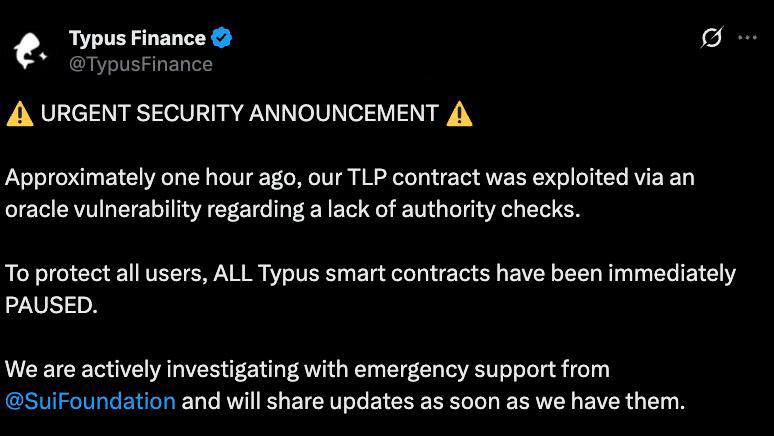Open the Grok explain icon
The image size is (774, 436).
coord(711,38)
